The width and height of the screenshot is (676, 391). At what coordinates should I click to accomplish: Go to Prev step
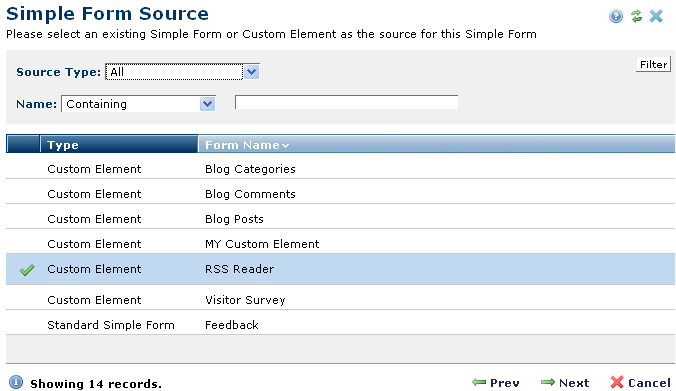496,382
